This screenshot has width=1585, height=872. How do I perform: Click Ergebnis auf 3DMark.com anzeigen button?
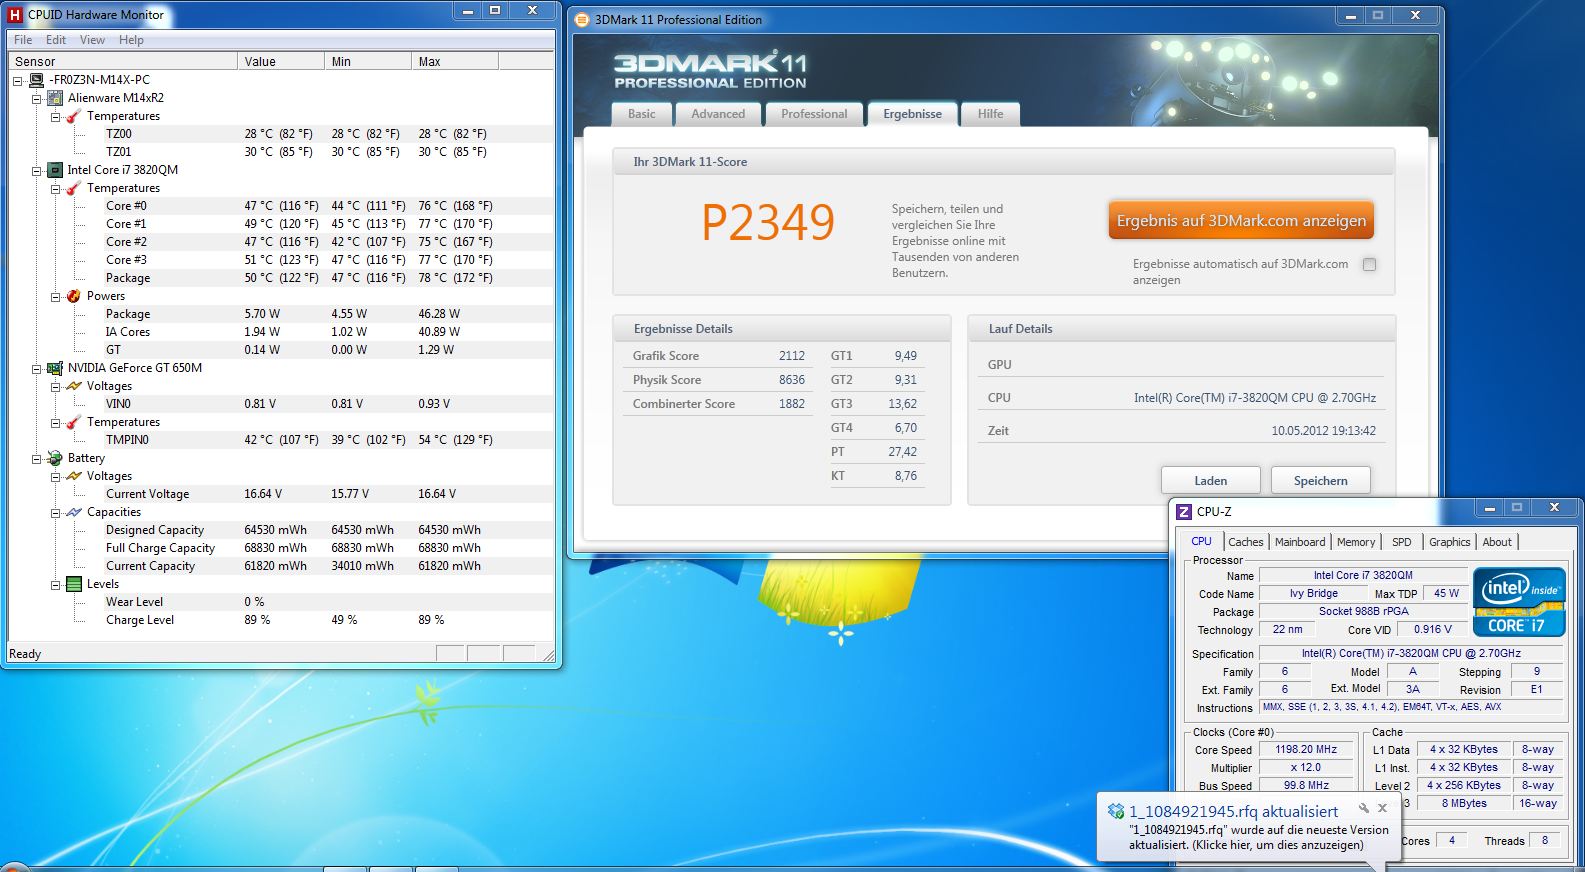click(x=1240, y=221)
